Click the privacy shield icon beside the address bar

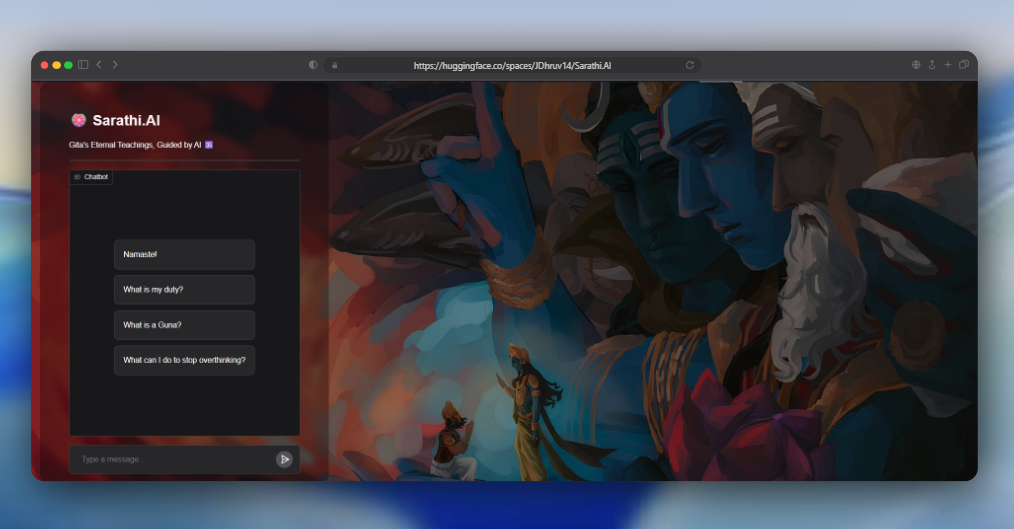point(313,65)
